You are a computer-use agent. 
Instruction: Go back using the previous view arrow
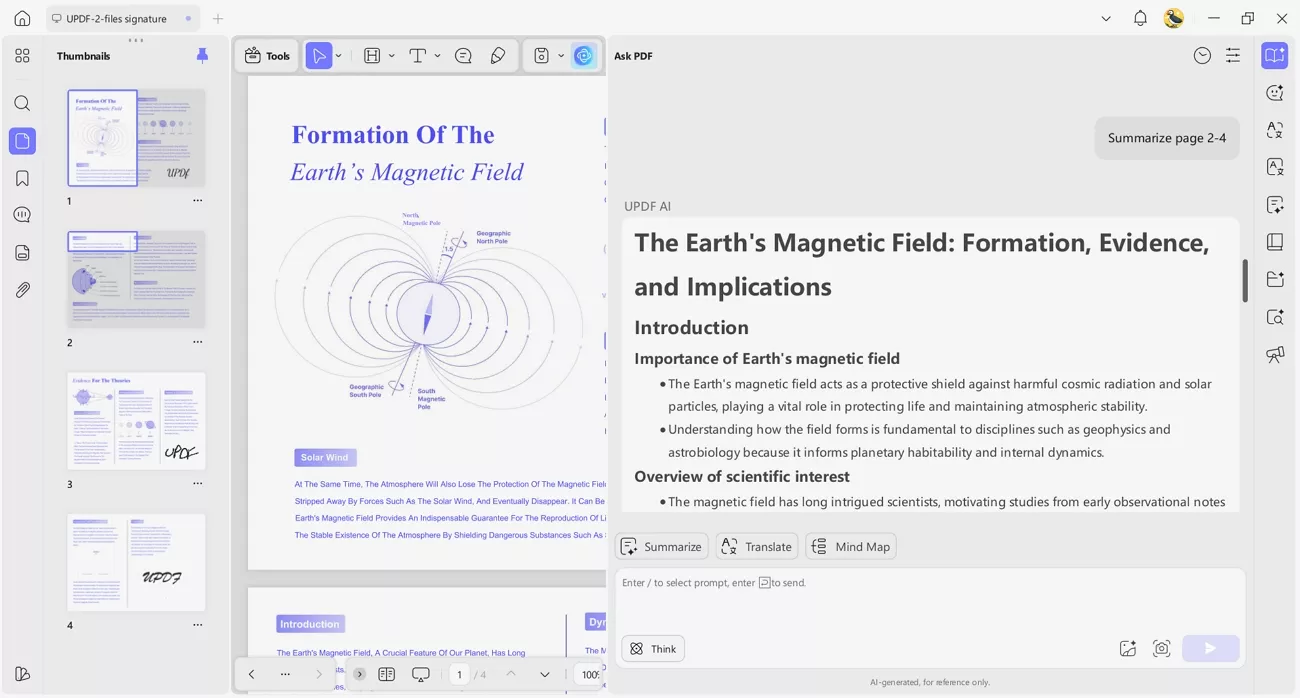[251, 674]
